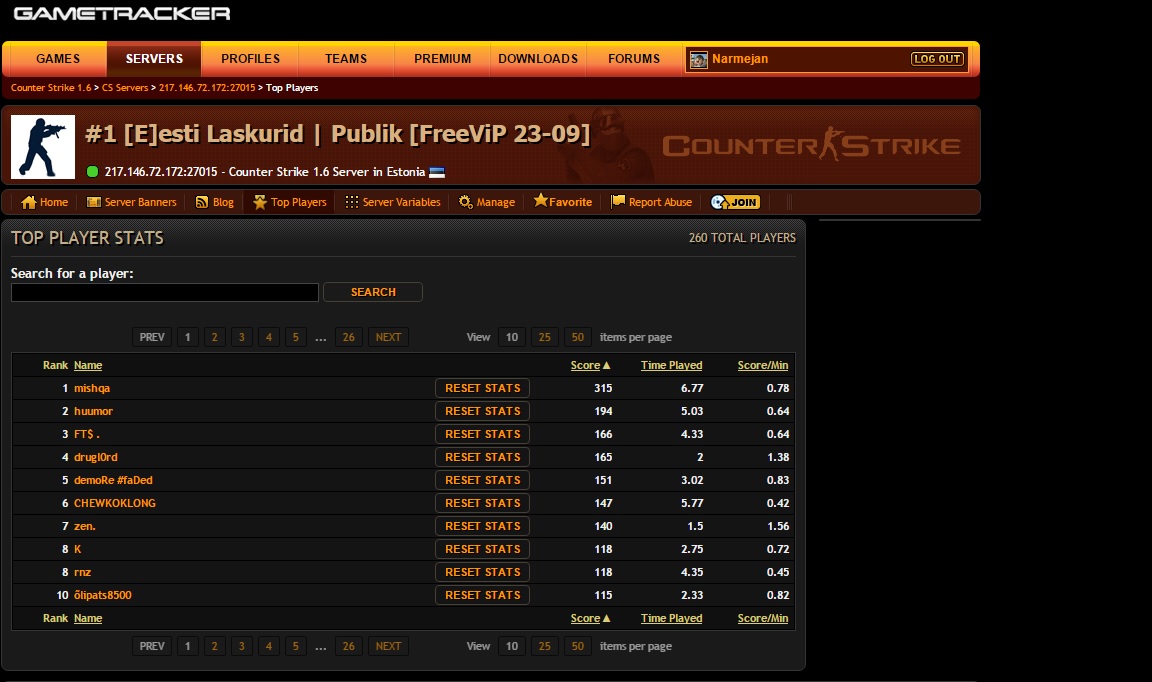Click the Top Players star icon
Viewport: 1152px width, 682px height.
(259, 202)
